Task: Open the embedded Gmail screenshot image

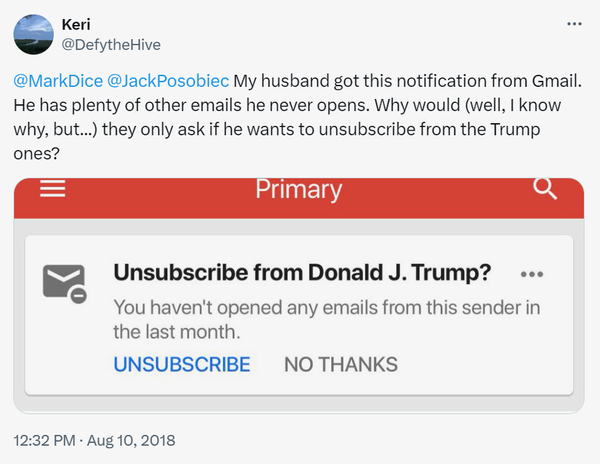Action: coord(299,295)
